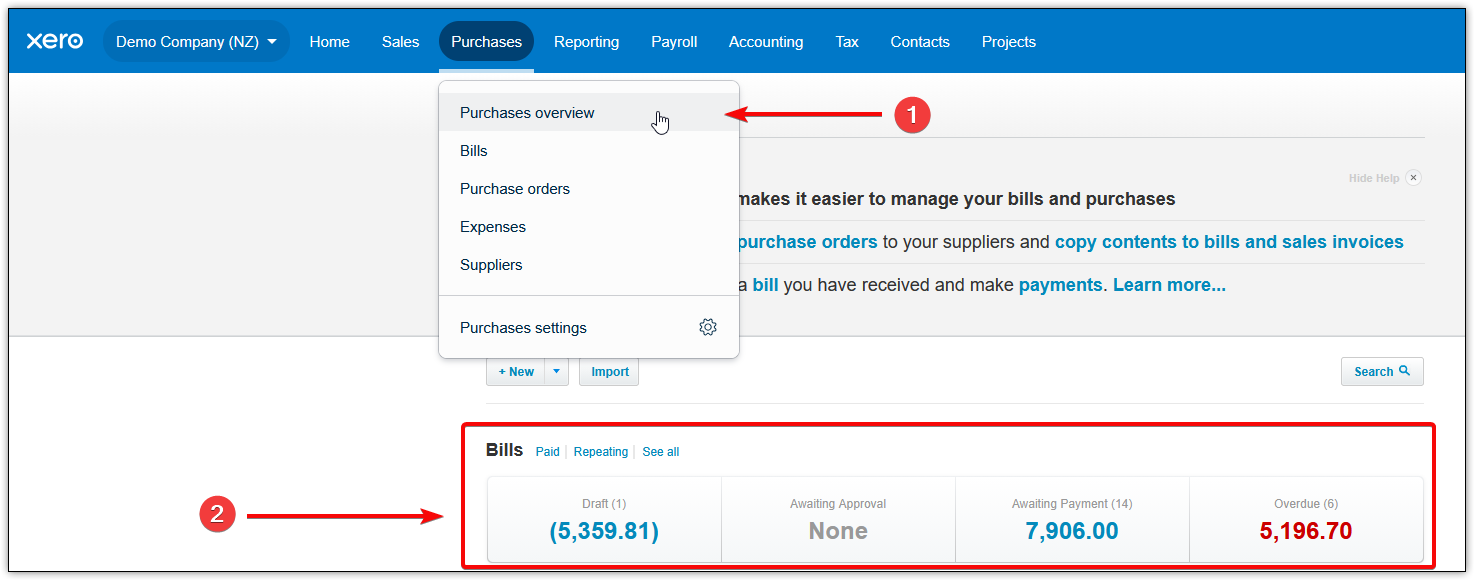Follow the purchase orders link
Image resolution: width=1474 pixels, height=580 pixels.
point(807,242)
